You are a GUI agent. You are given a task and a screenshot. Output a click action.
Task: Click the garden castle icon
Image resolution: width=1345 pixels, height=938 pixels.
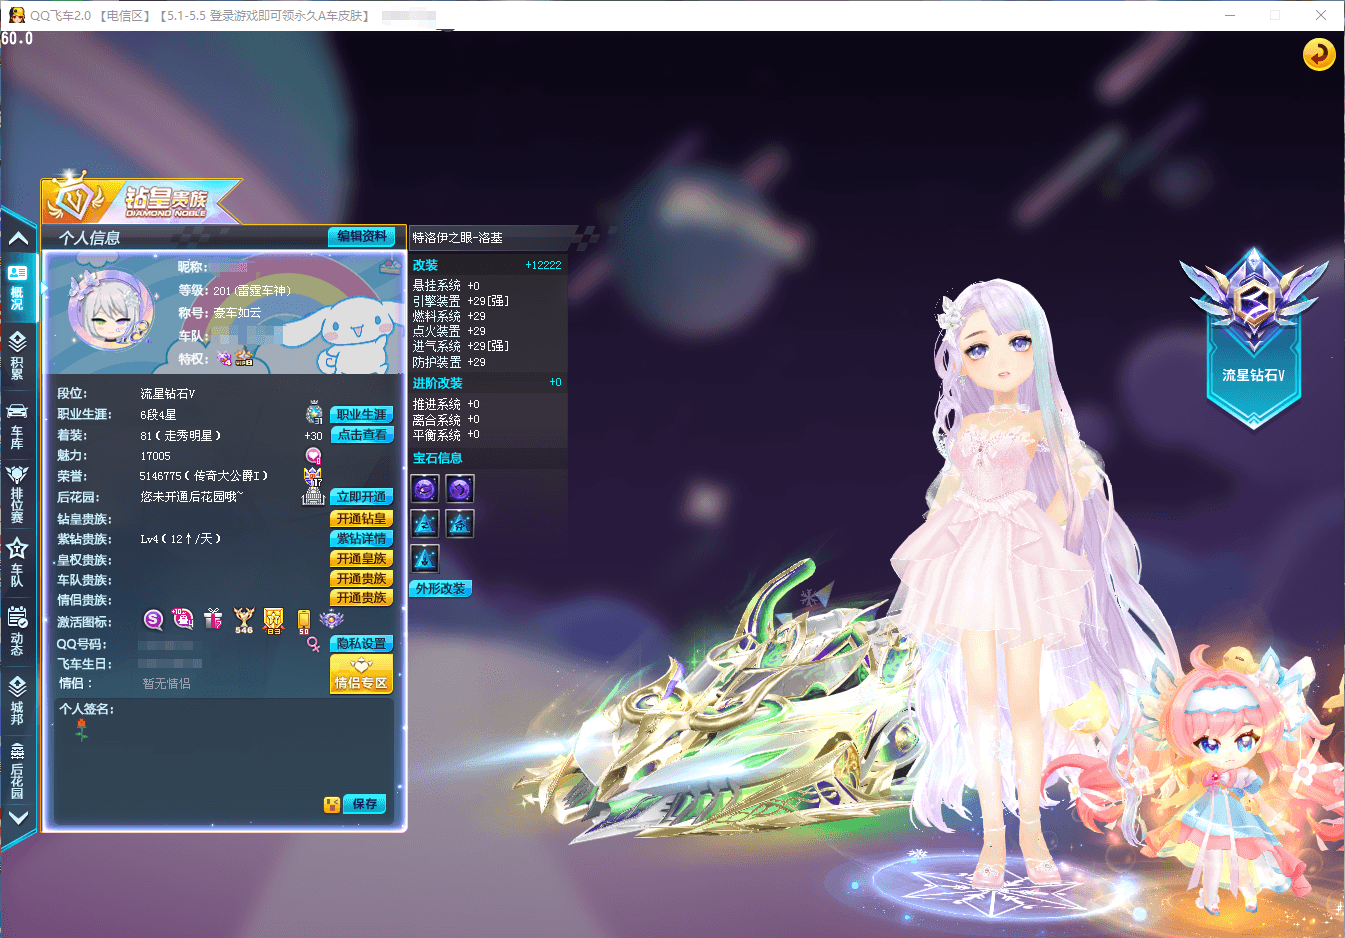point(313,496)
